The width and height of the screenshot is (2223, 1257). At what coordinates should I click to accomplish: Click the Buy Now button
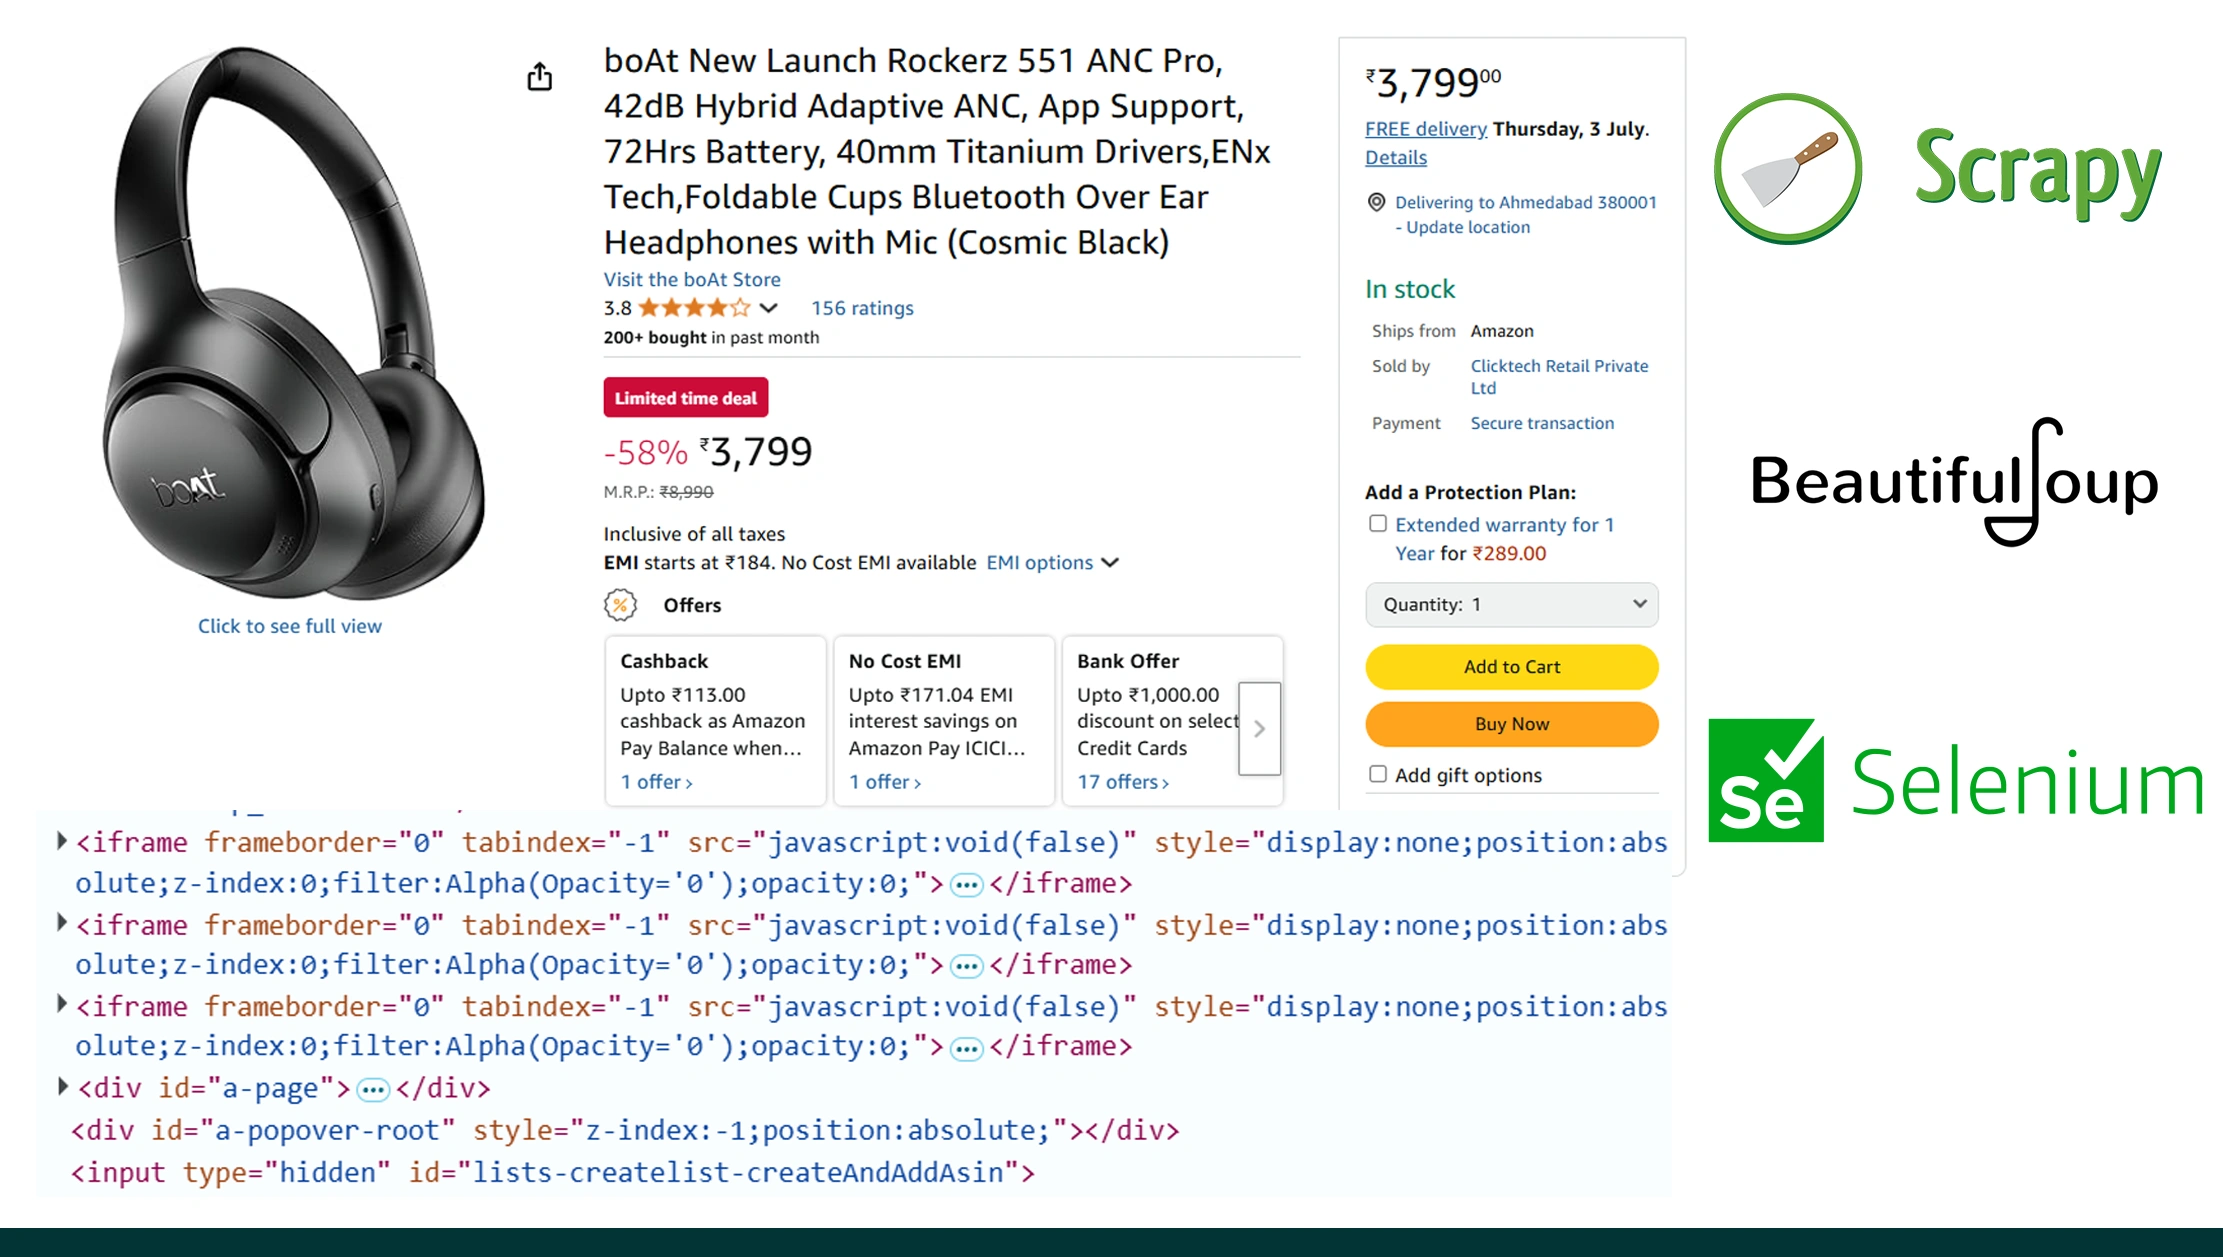tap(1511, 723)
